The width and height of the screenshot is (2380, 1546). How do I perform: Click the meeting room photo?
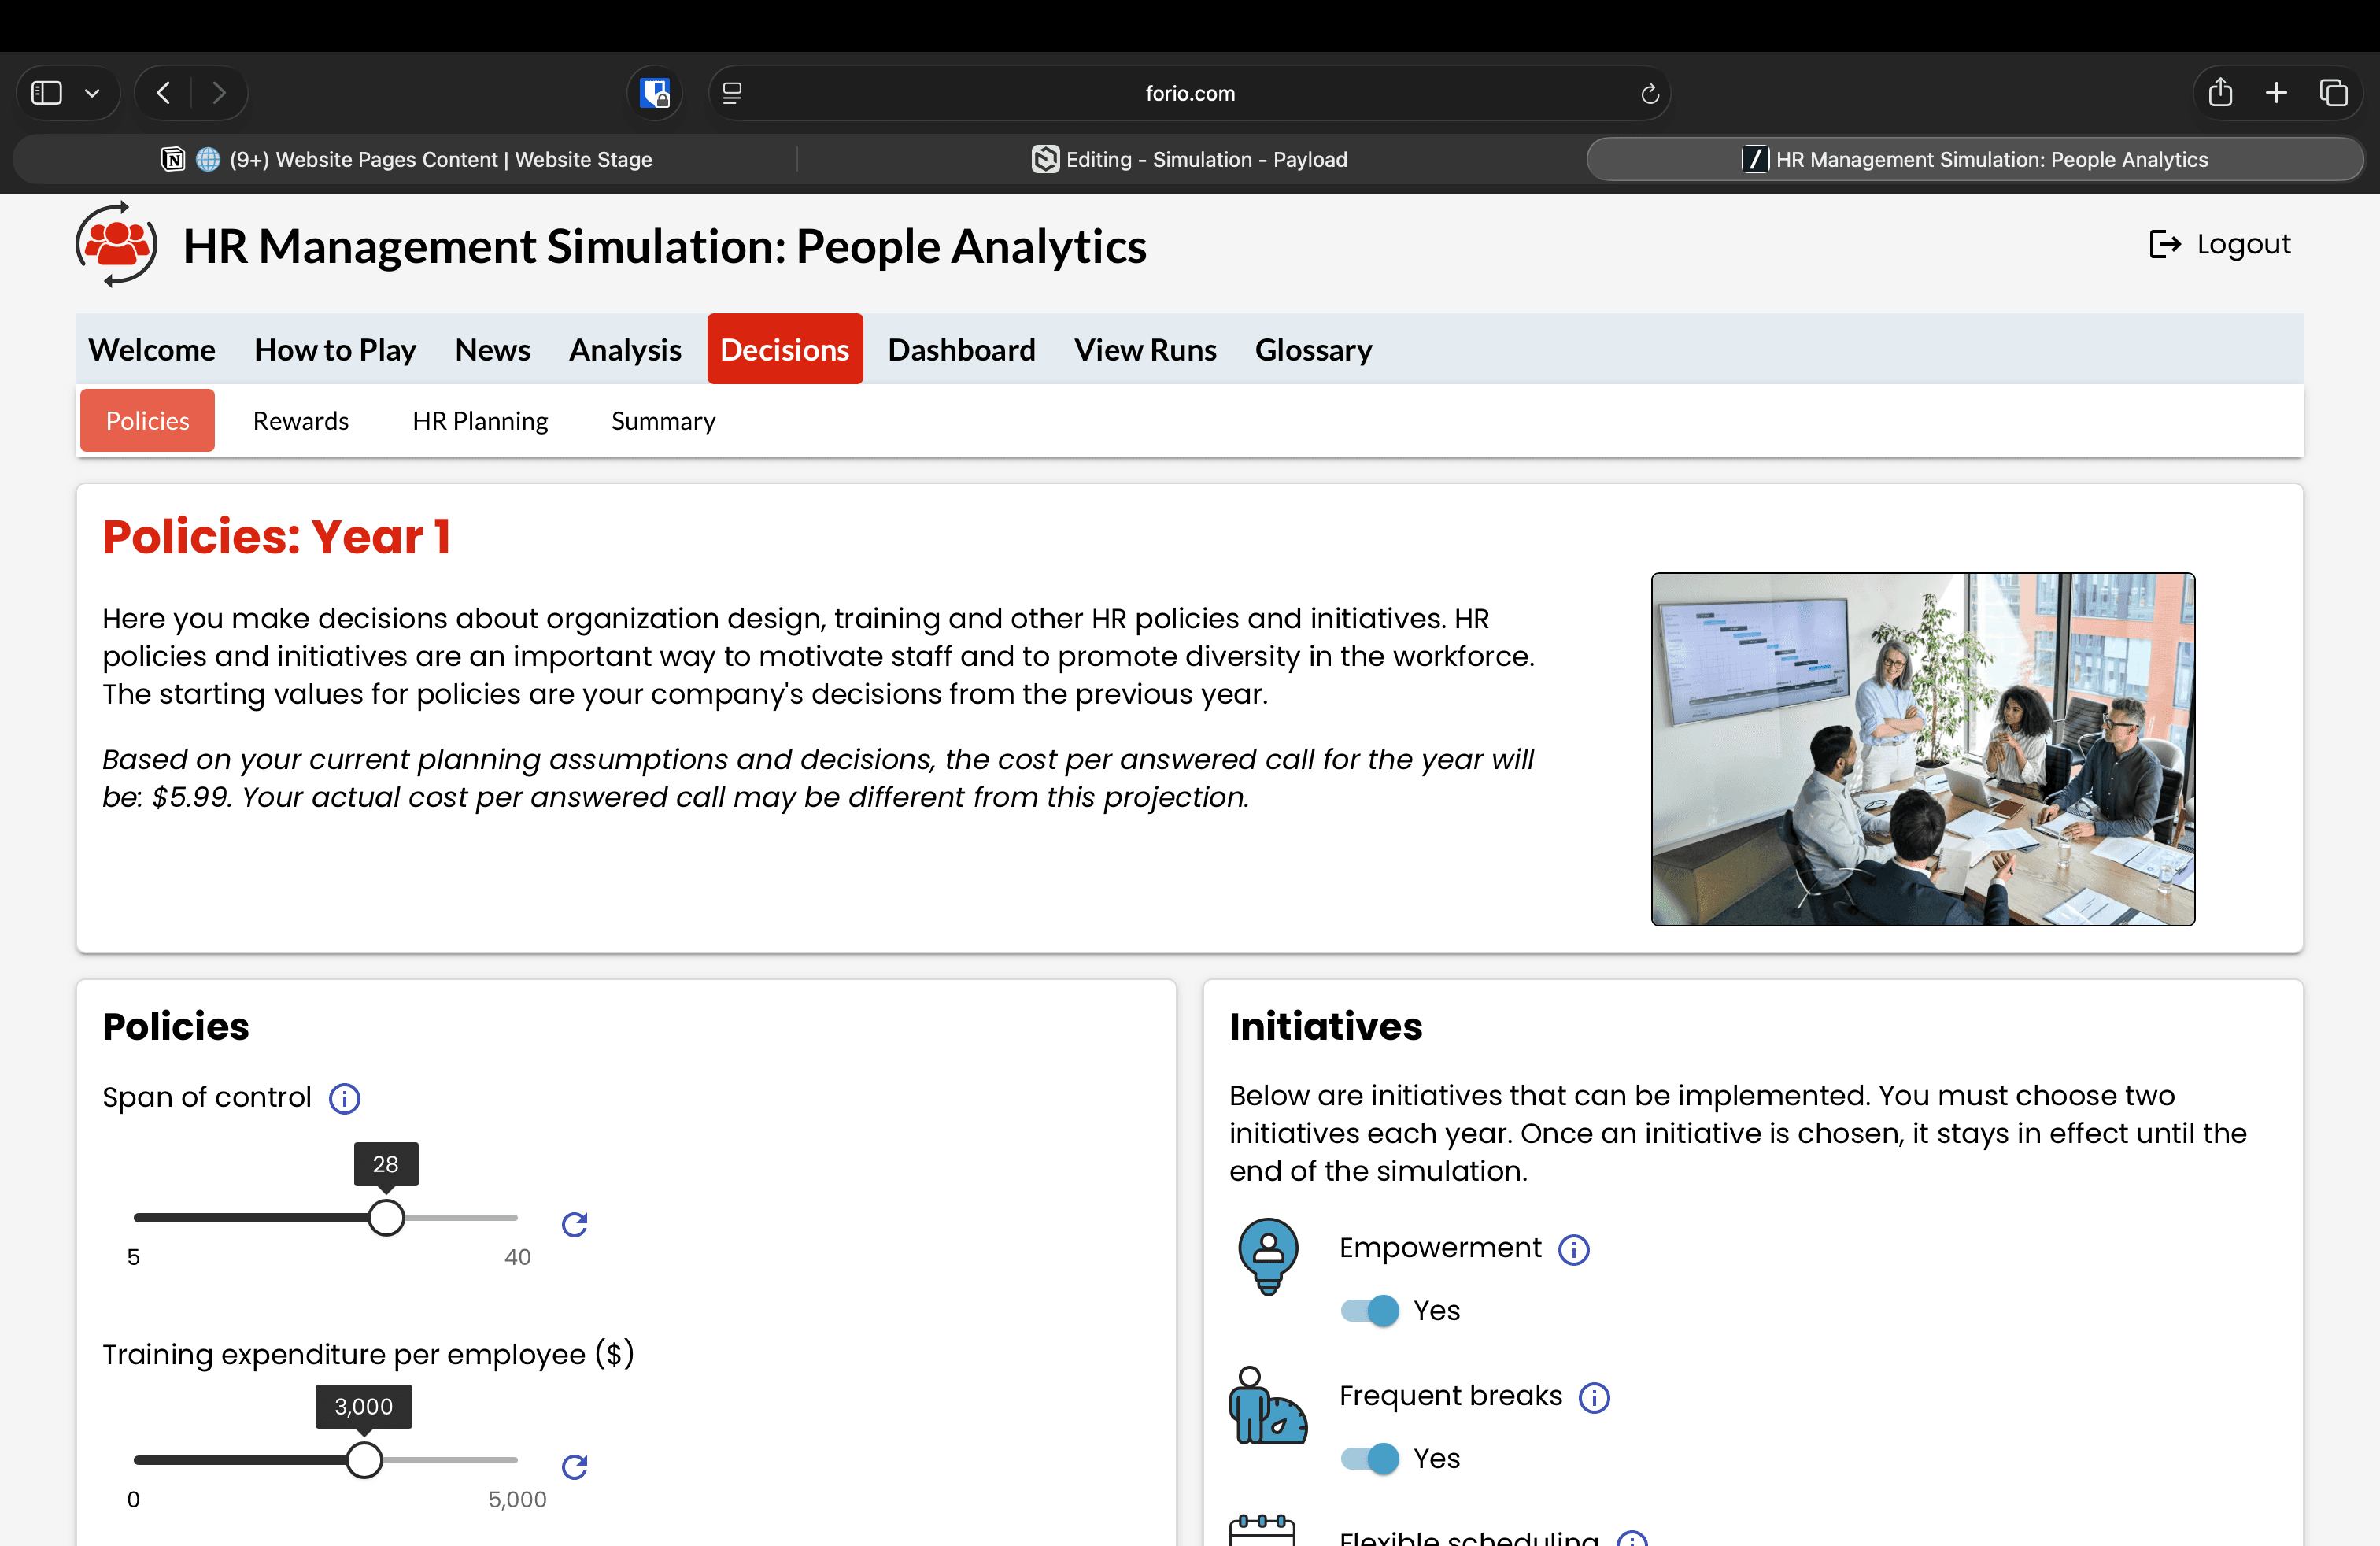tap(1922, 749)
